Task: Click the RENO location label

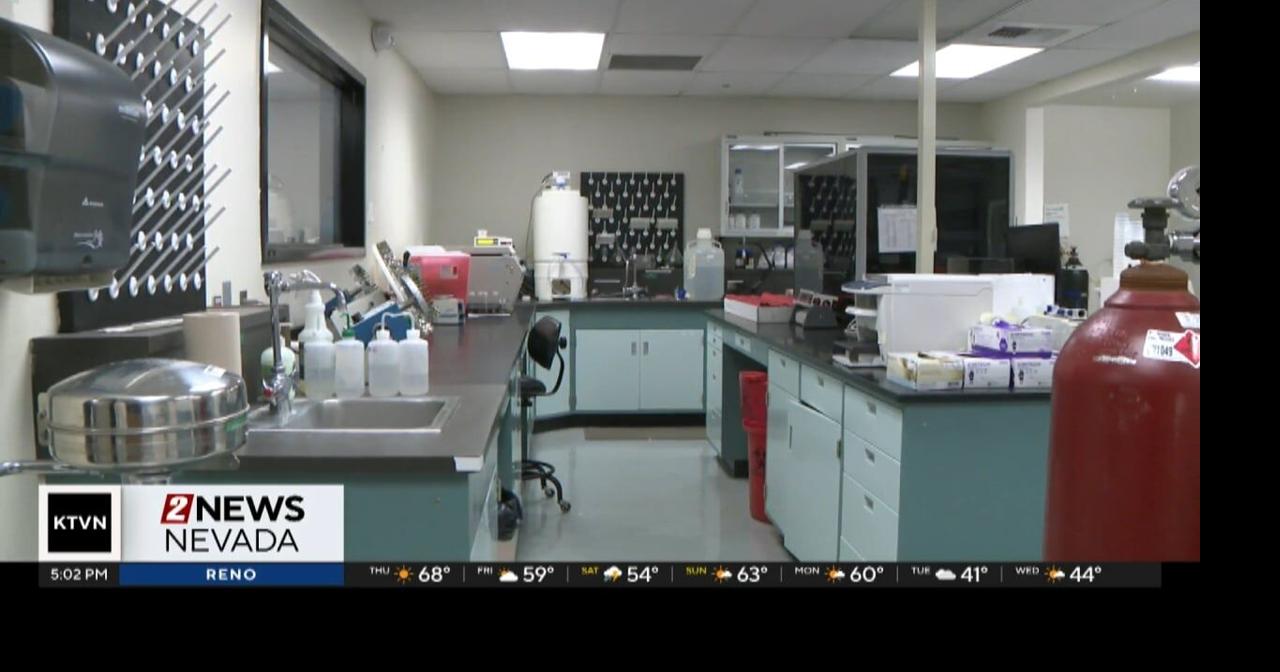Action: (231, 575)
